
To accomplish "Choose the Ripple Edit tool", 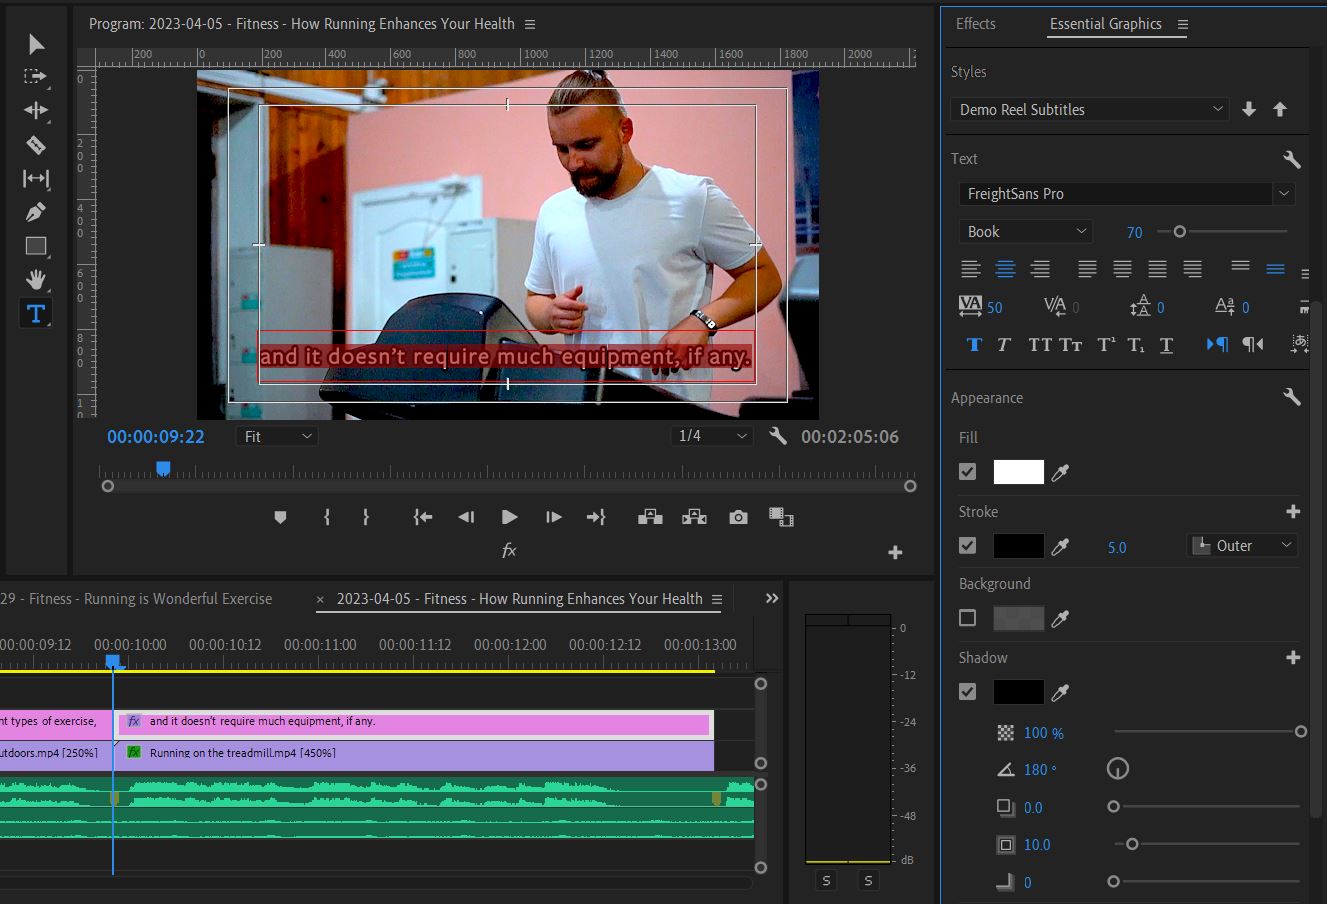I will 36,110.
